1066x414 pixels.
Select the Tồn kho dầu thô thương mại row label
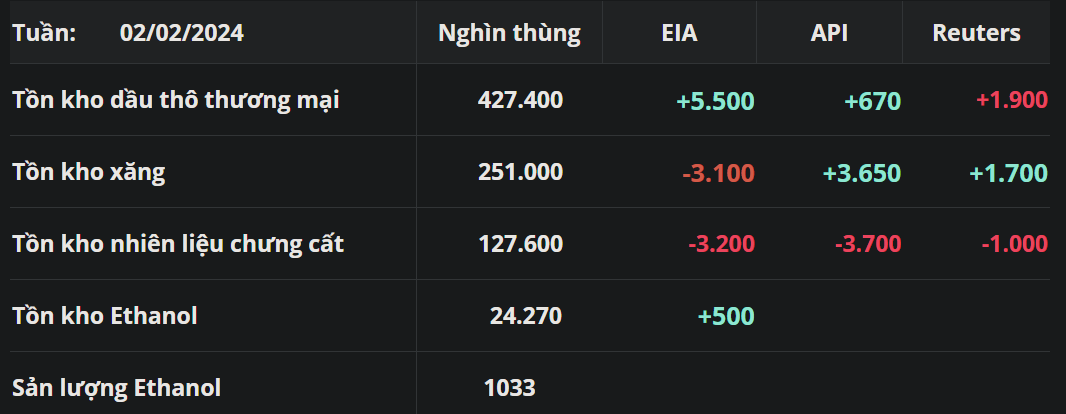pos(176,100)
